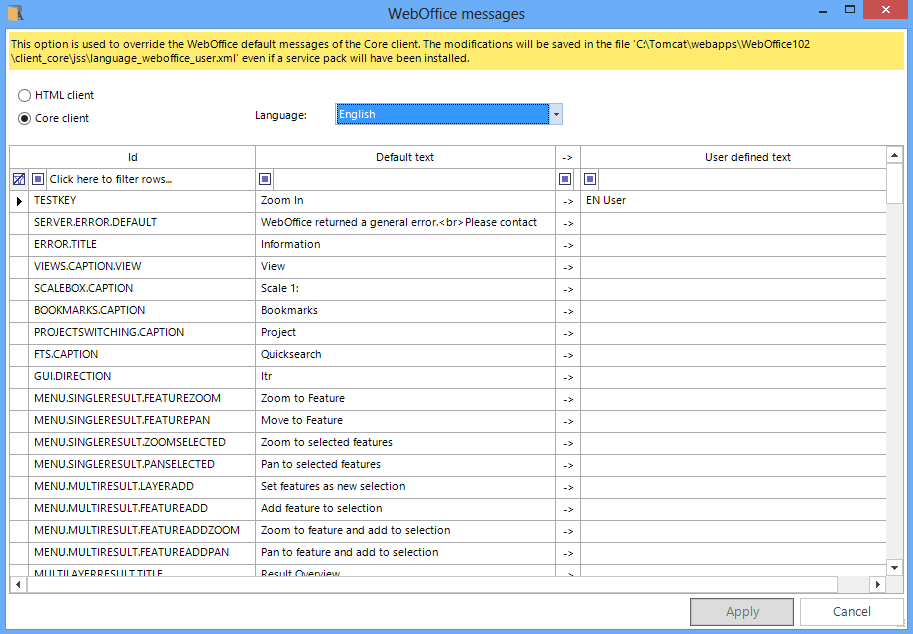
Task: Click the WebOffice application icon in title bar
Action: point(14,12)
